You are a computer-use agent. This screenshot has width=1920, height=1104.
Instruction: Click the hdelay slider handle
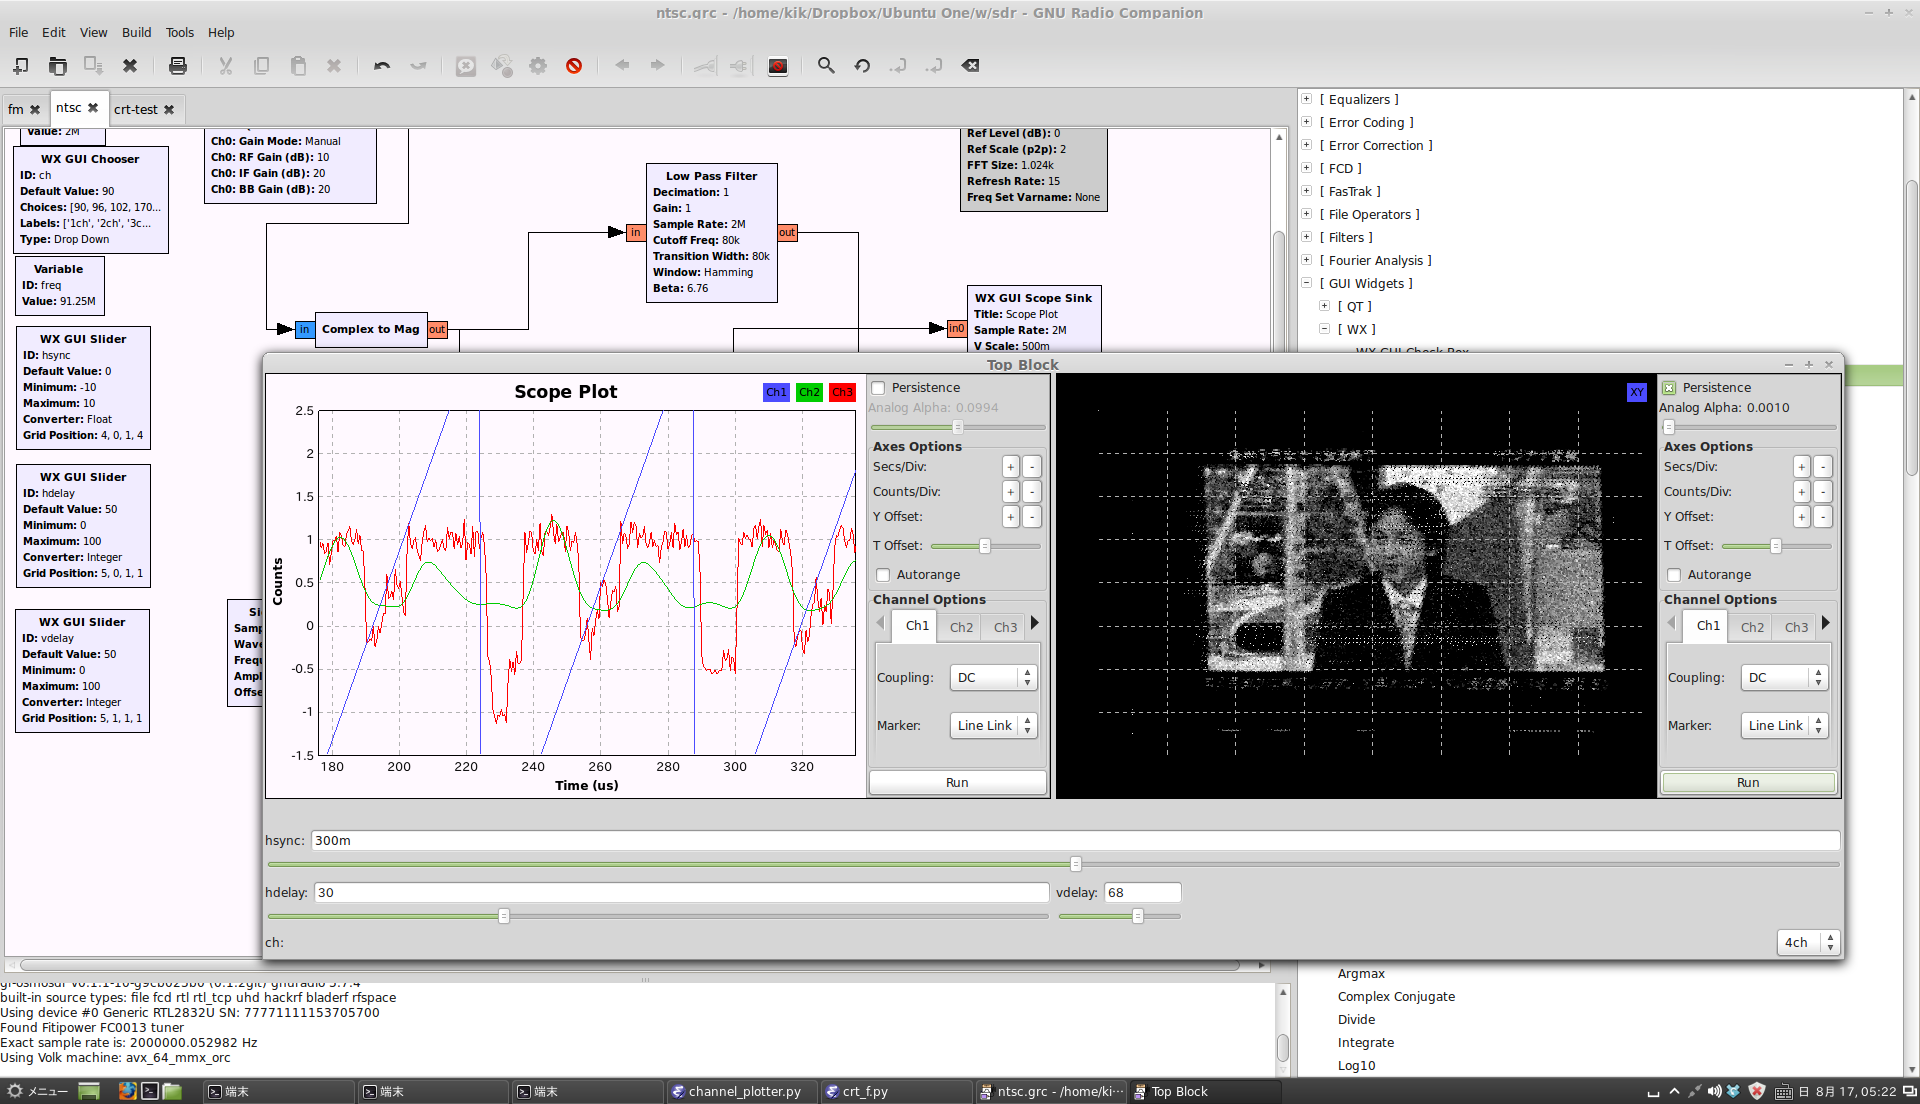pos(504,916)
